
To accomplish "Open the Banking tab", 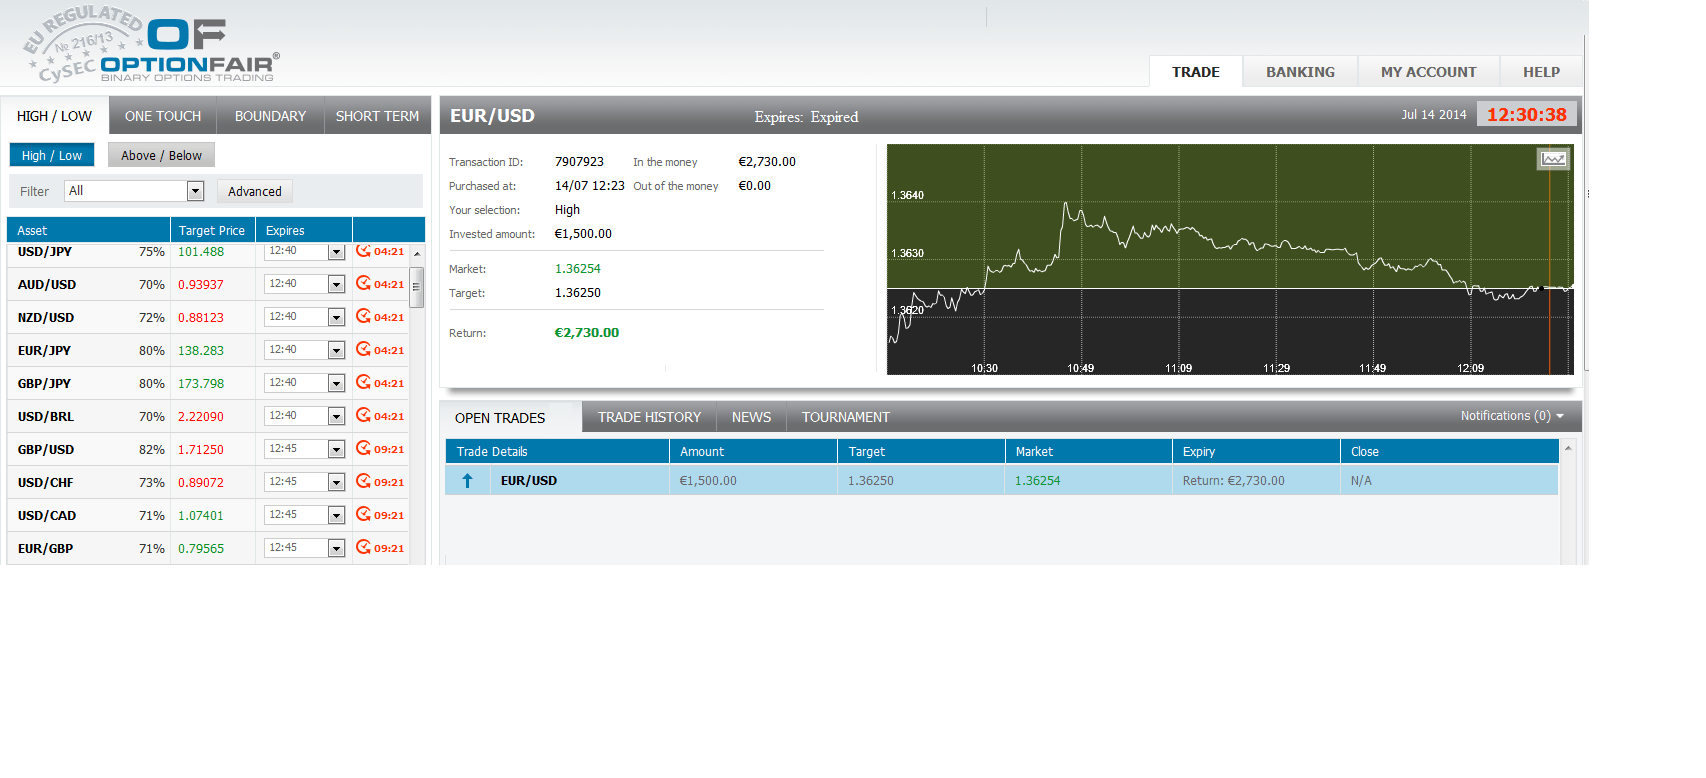I will tap(1300, 72).
